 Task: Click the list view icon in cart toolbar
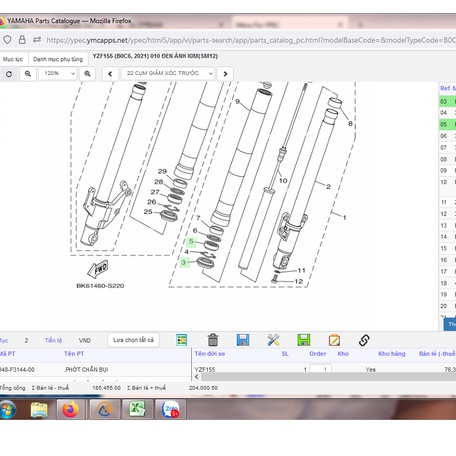click(181, 340)
